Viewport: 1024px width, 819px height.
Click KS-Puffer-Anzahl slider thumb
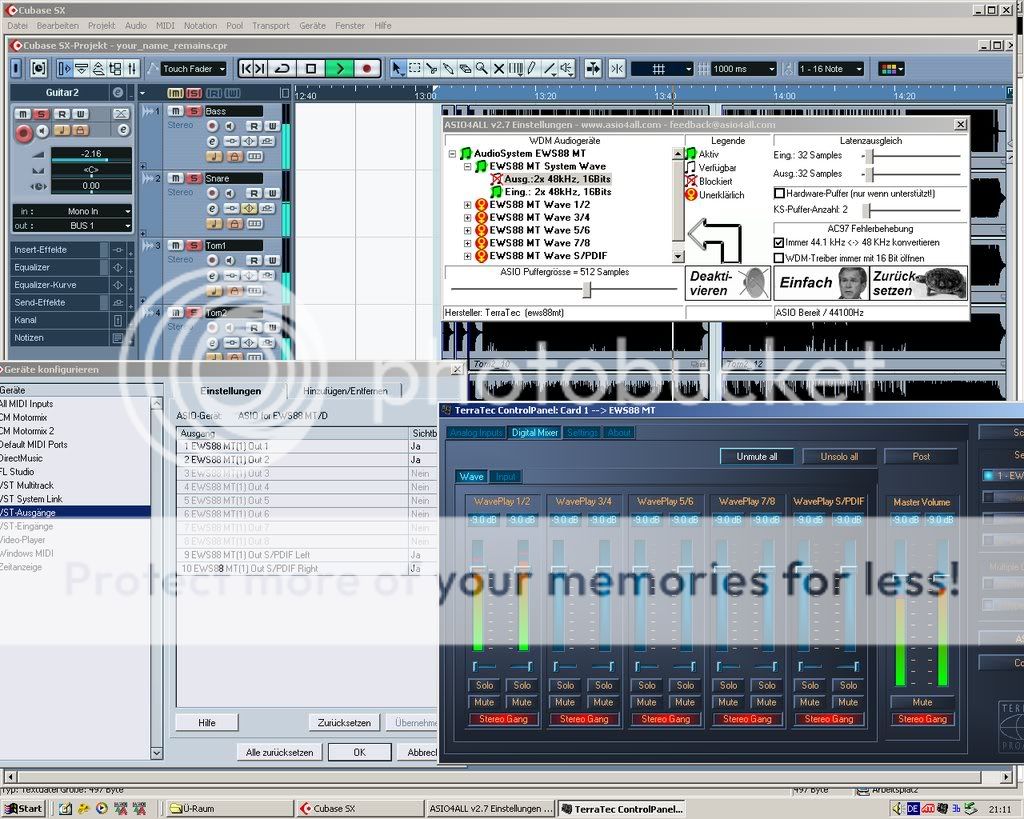867,210
